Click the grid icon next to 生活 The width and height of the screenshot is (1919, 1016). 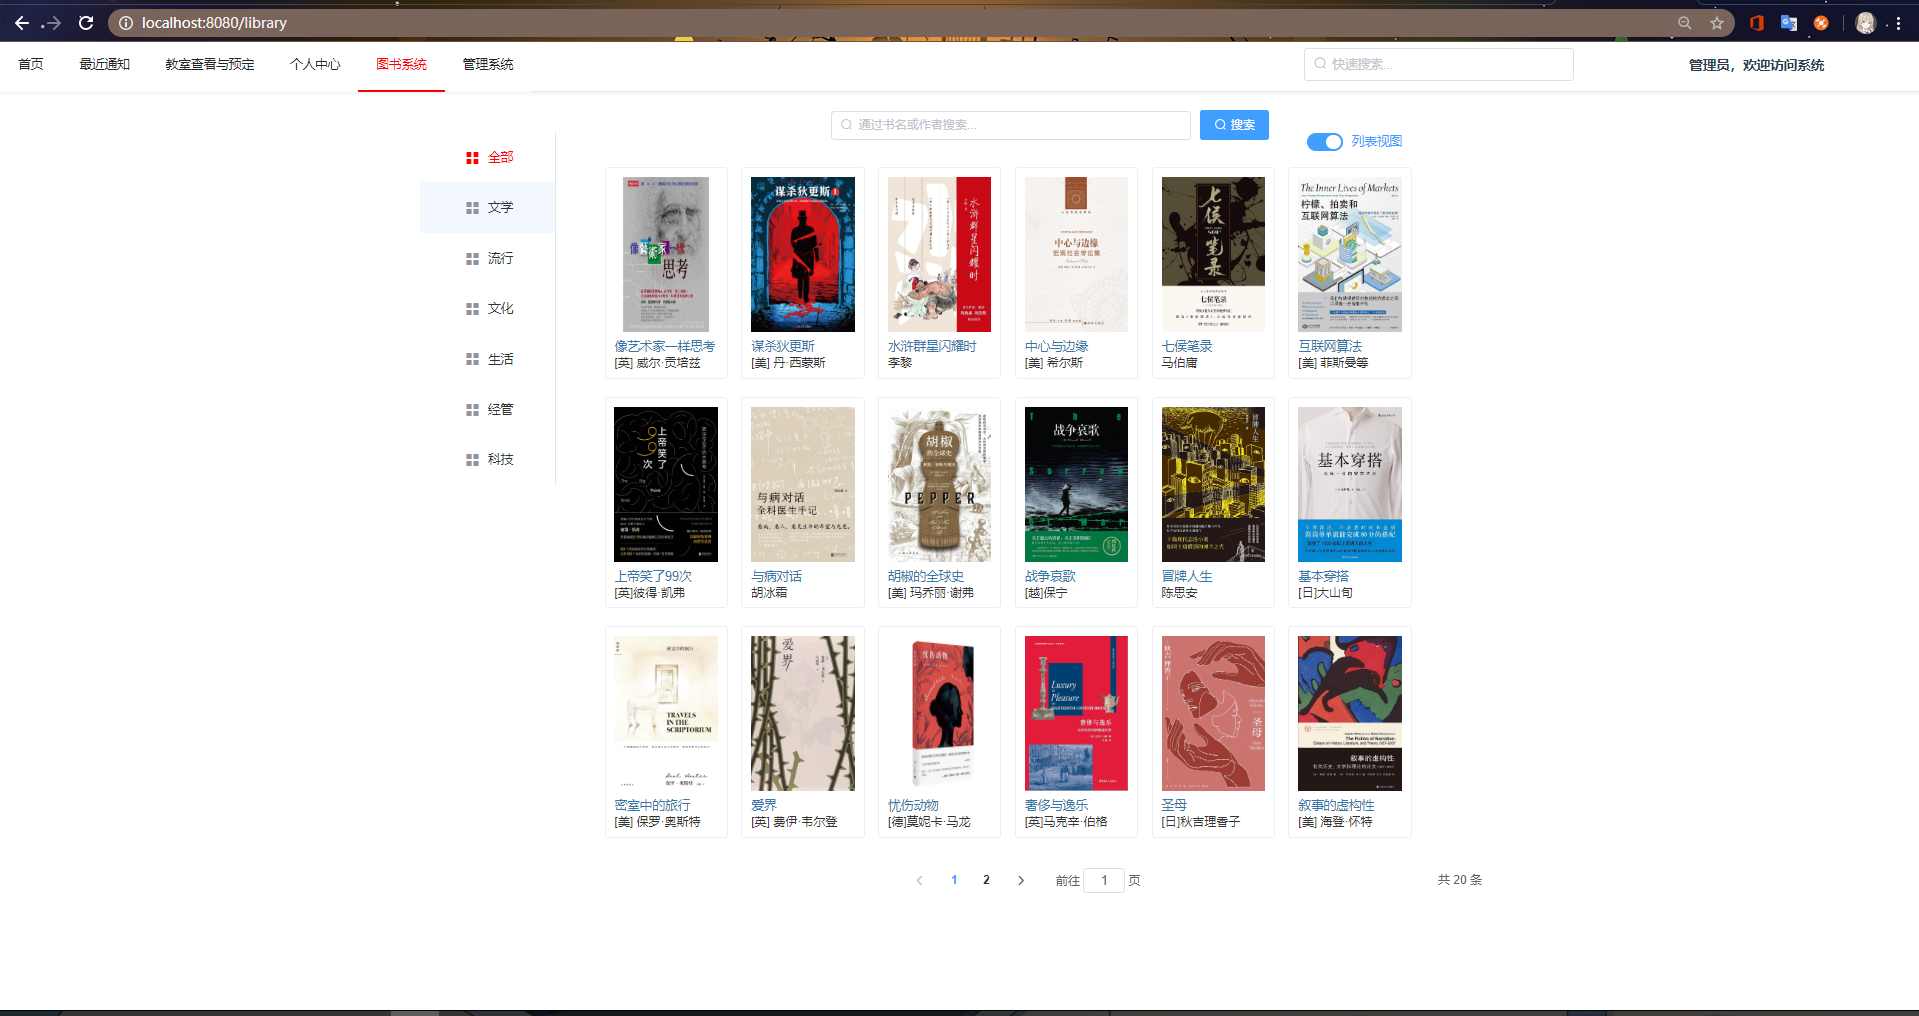(472, 359)
